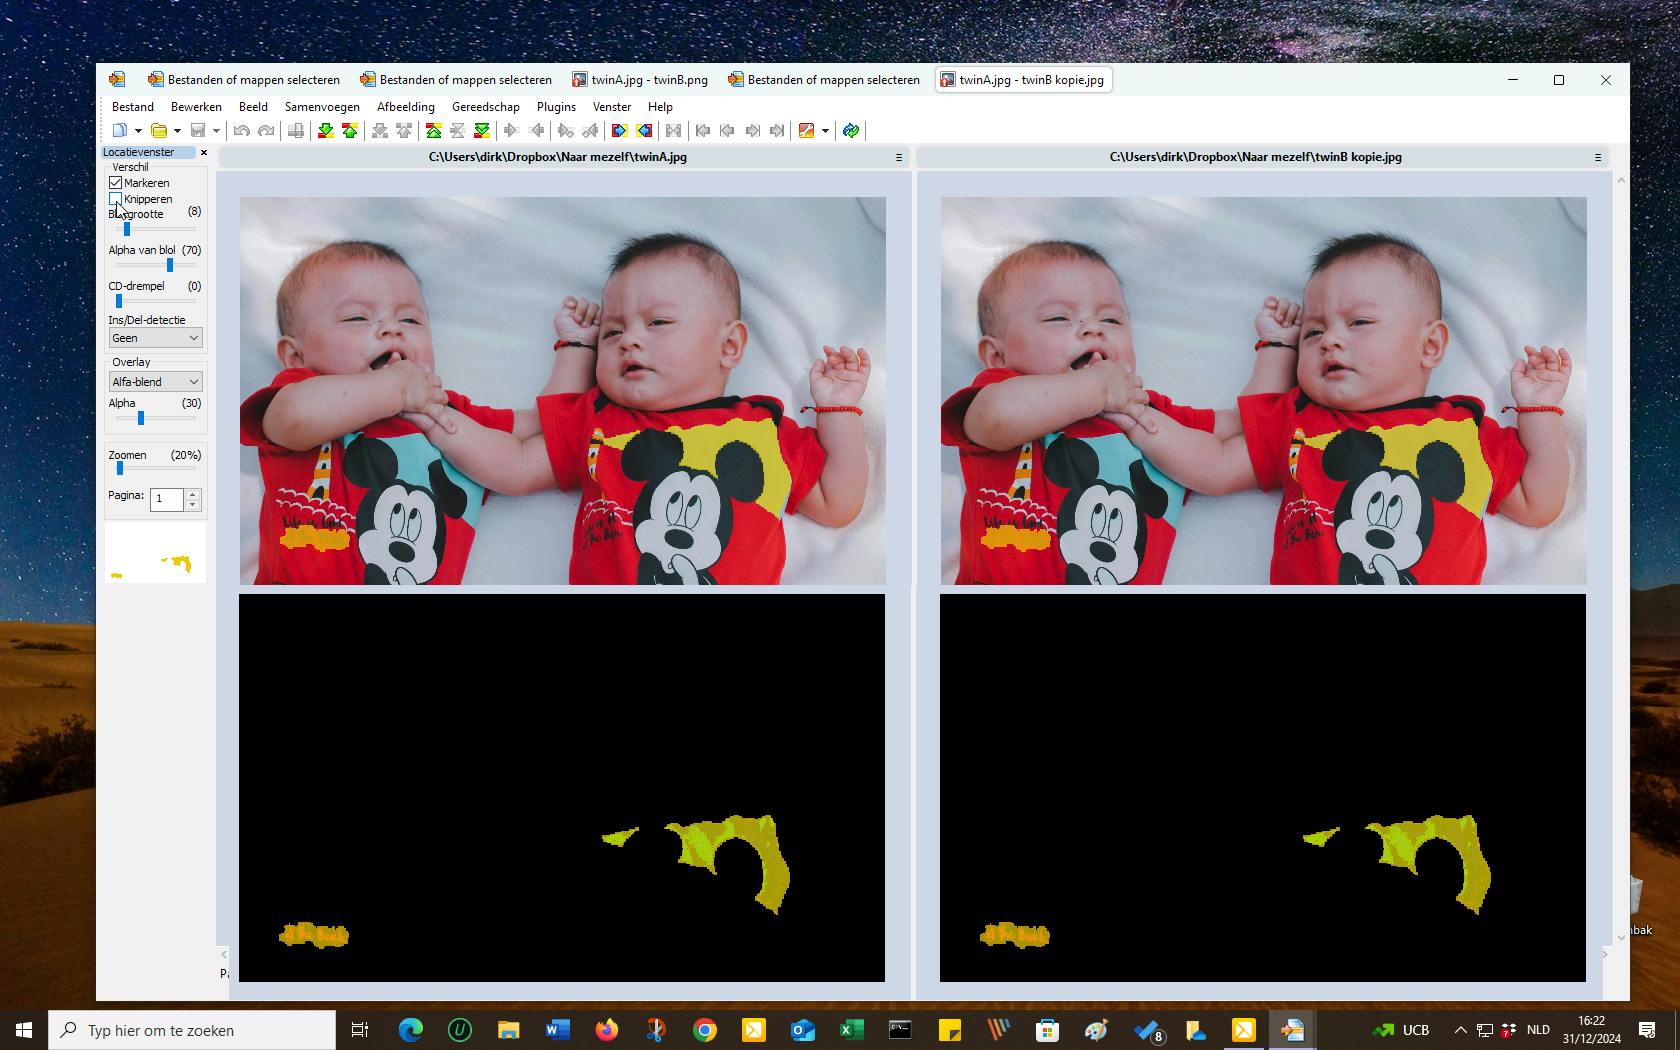Click the twinB kopie.jpg file path header
The width and height of the screenshot is (1680, 1050).
[x=1255, y=157]
